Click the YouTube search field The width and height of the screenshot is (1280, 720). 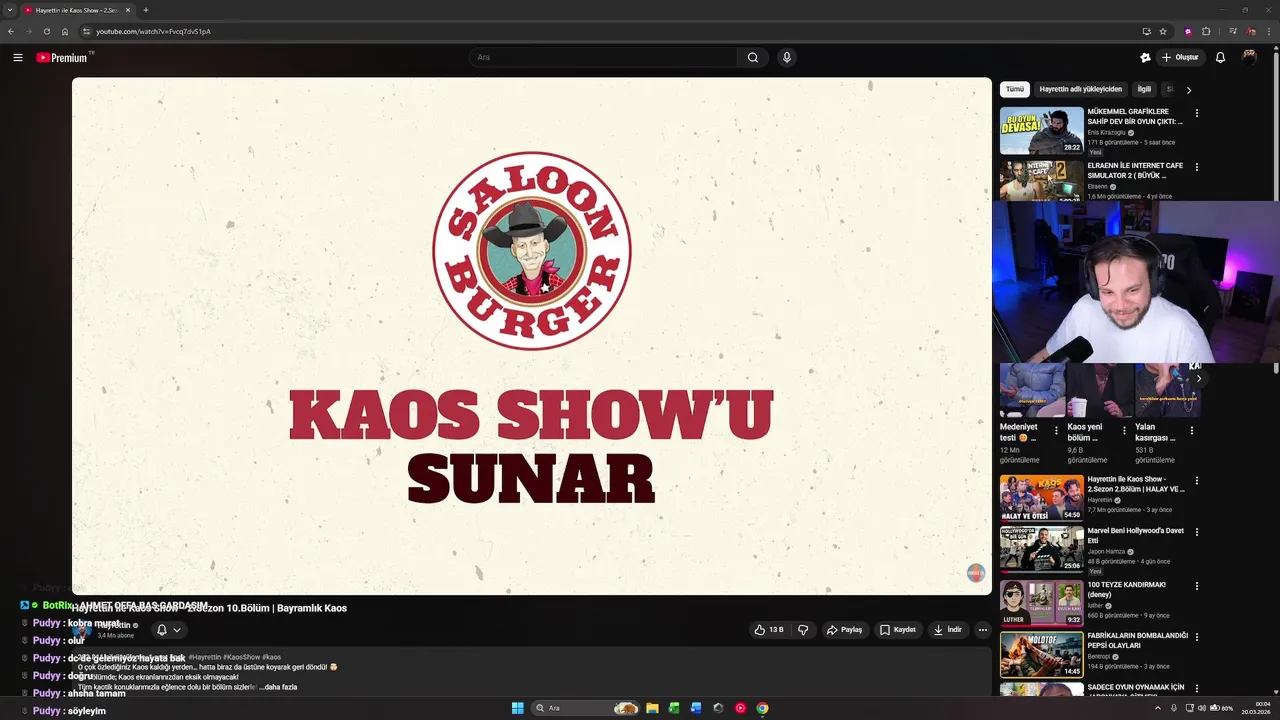point(603,58)
